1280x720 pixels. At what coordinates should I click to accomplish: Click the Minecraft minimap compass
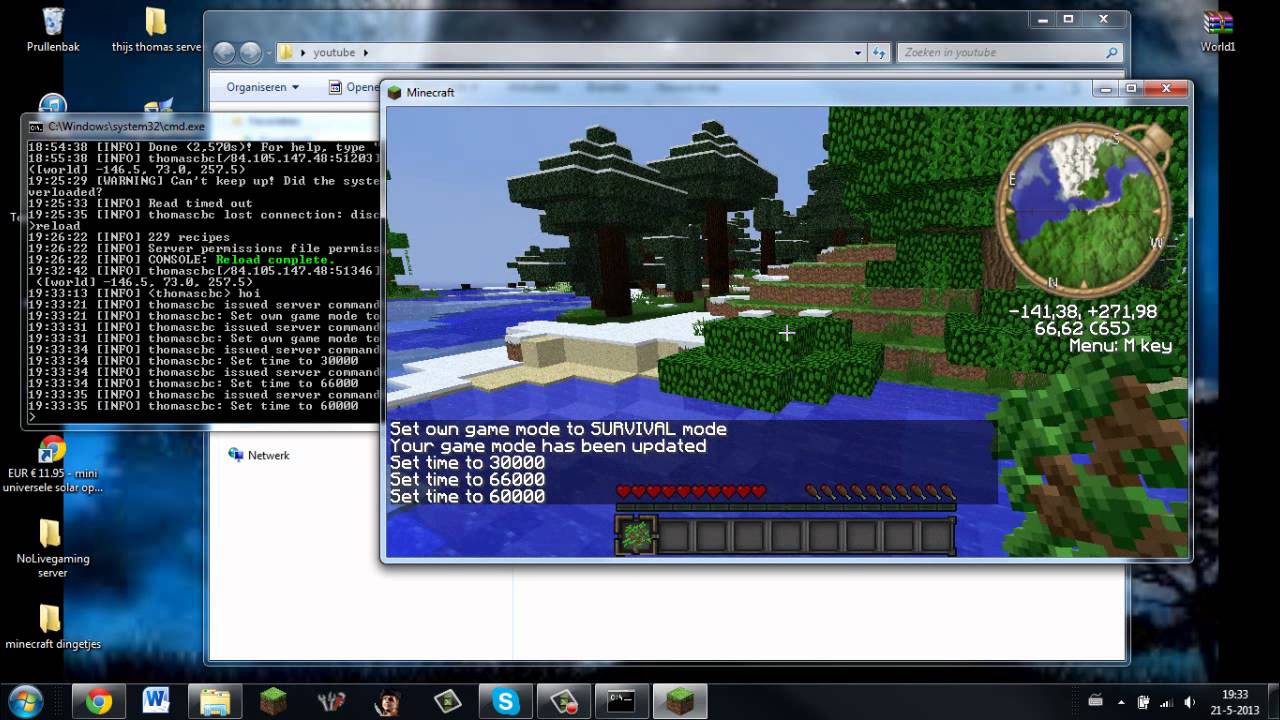pos(1087,207)
